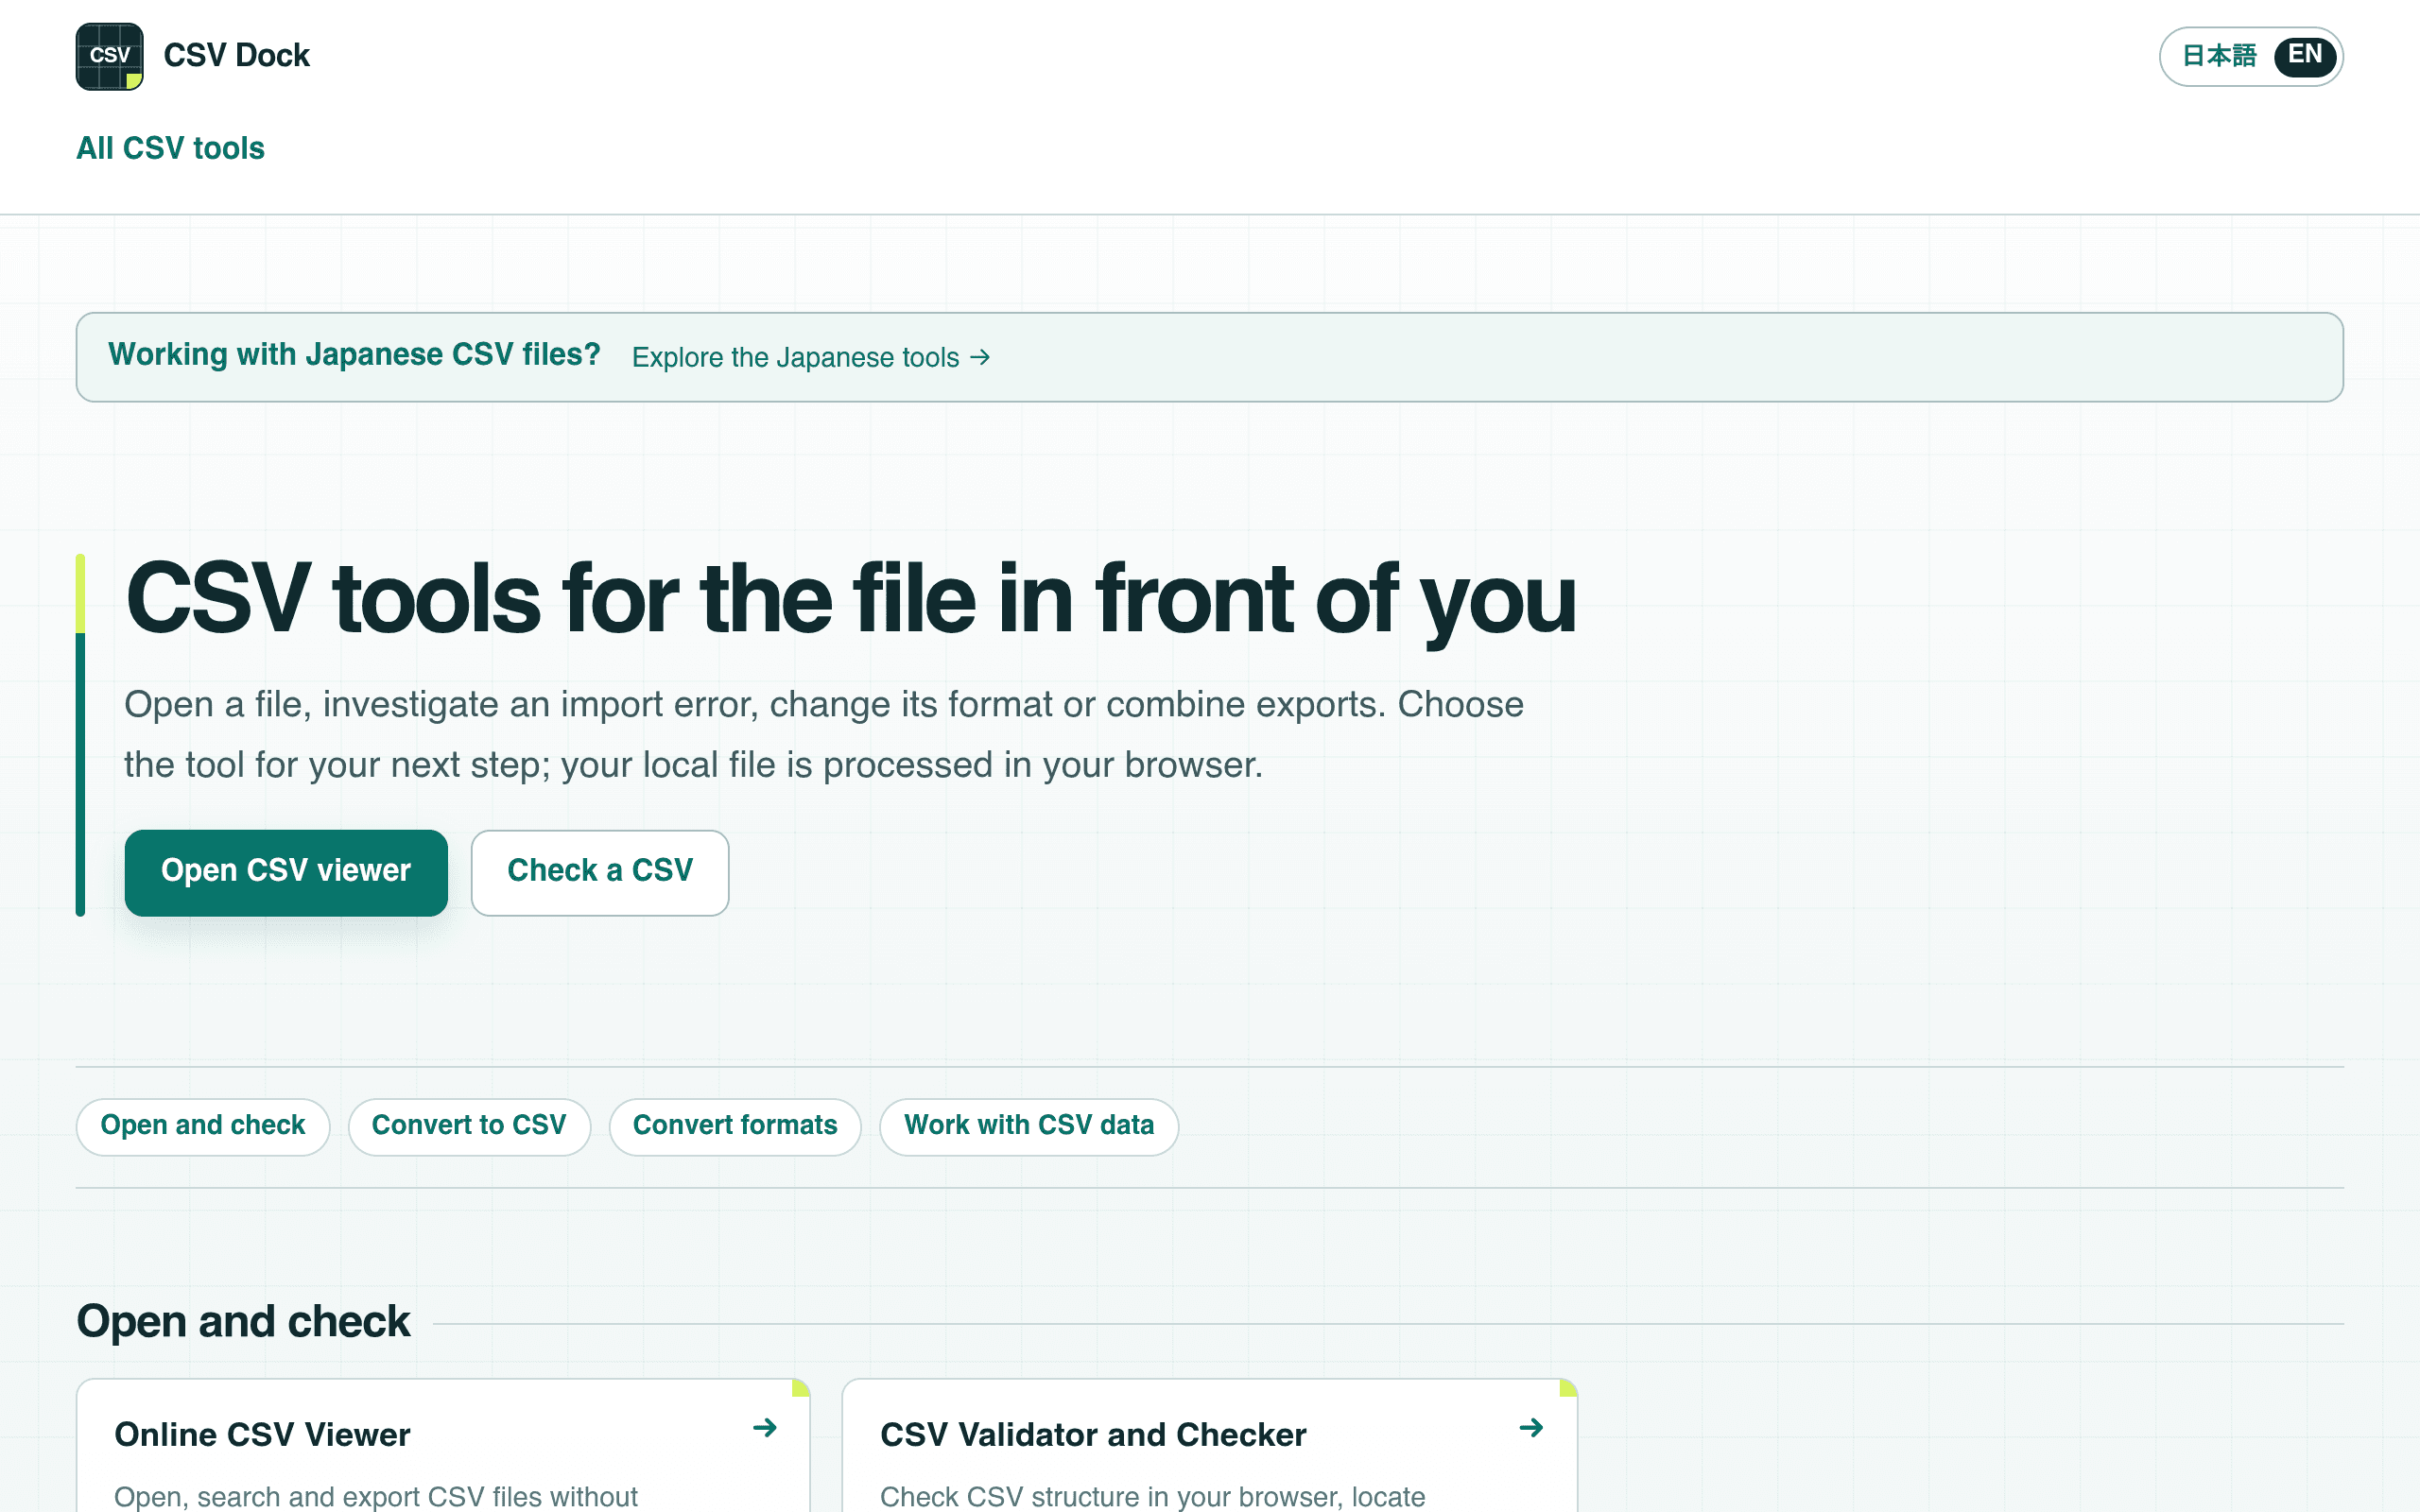Open the All CSV tools menu item
Image resolution: width=2420 pixels, height=1512 pixels.
point(170,148)
